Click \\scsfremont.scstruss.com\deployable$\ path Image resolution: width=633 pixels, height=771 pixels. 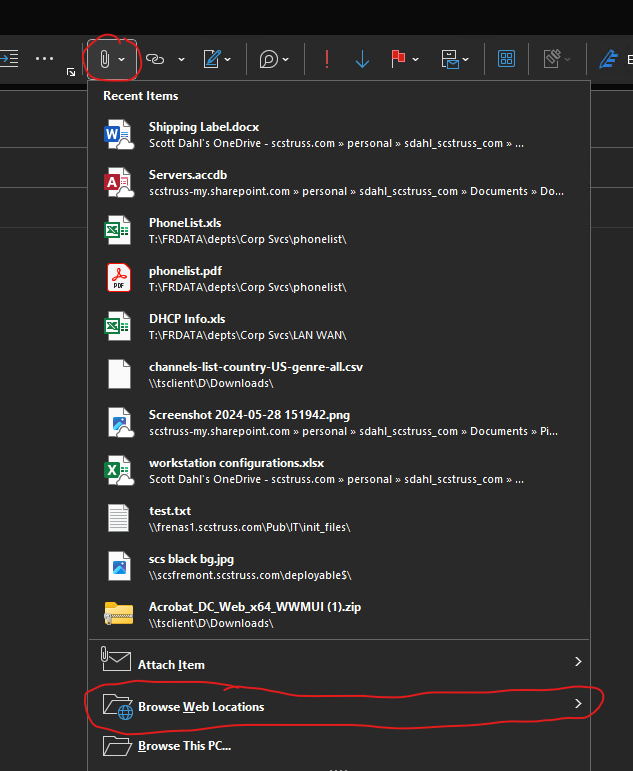coord(250,575)
